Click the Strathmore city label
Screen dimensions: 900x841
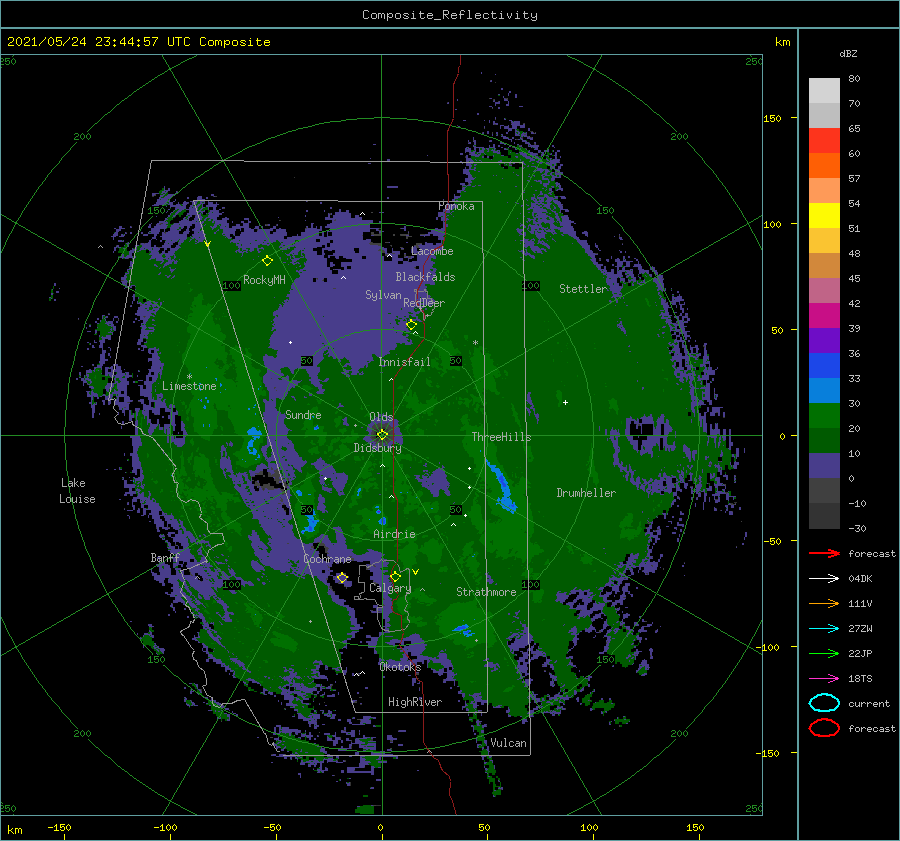pyautogui.click(x=486, y=592)
